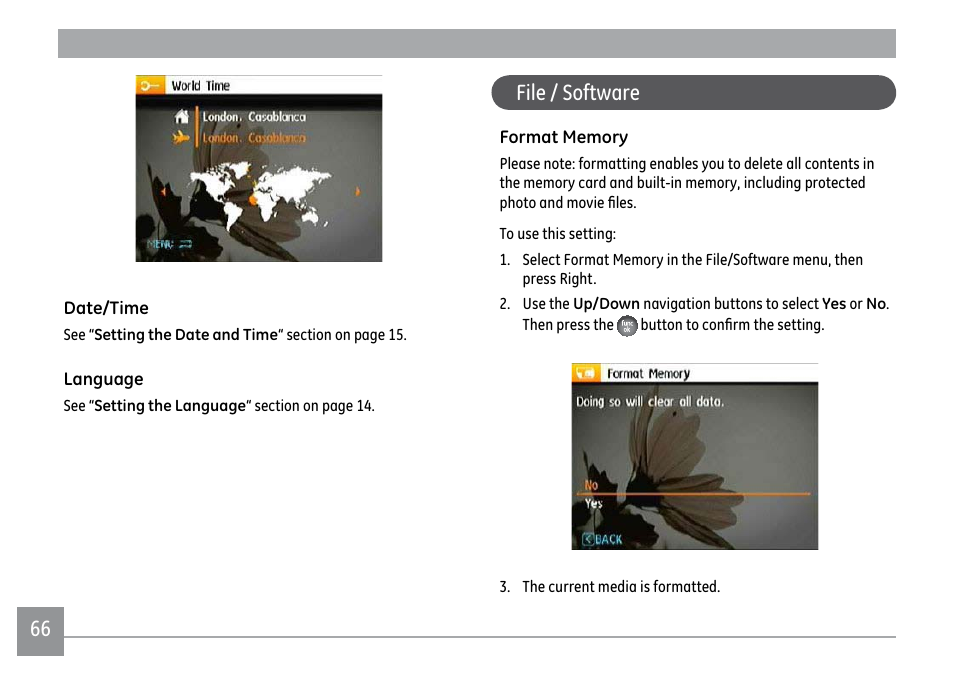954x694 pixels.
Task: Click the world map thumbnail image
Action: 260,195
